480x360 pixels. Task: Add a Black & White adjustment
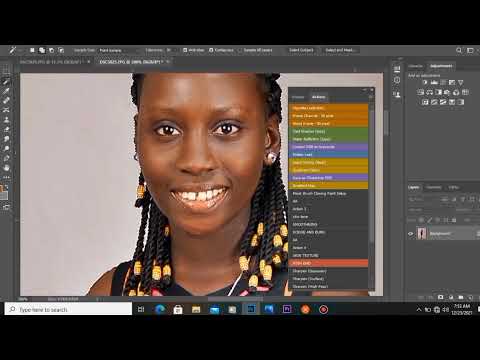439,92
